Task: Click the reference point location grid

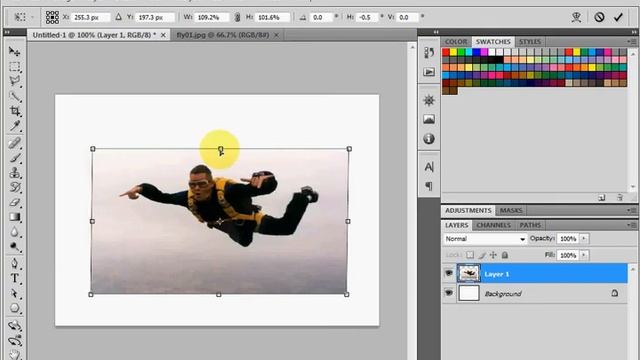Action: click(x=52, y=17)
